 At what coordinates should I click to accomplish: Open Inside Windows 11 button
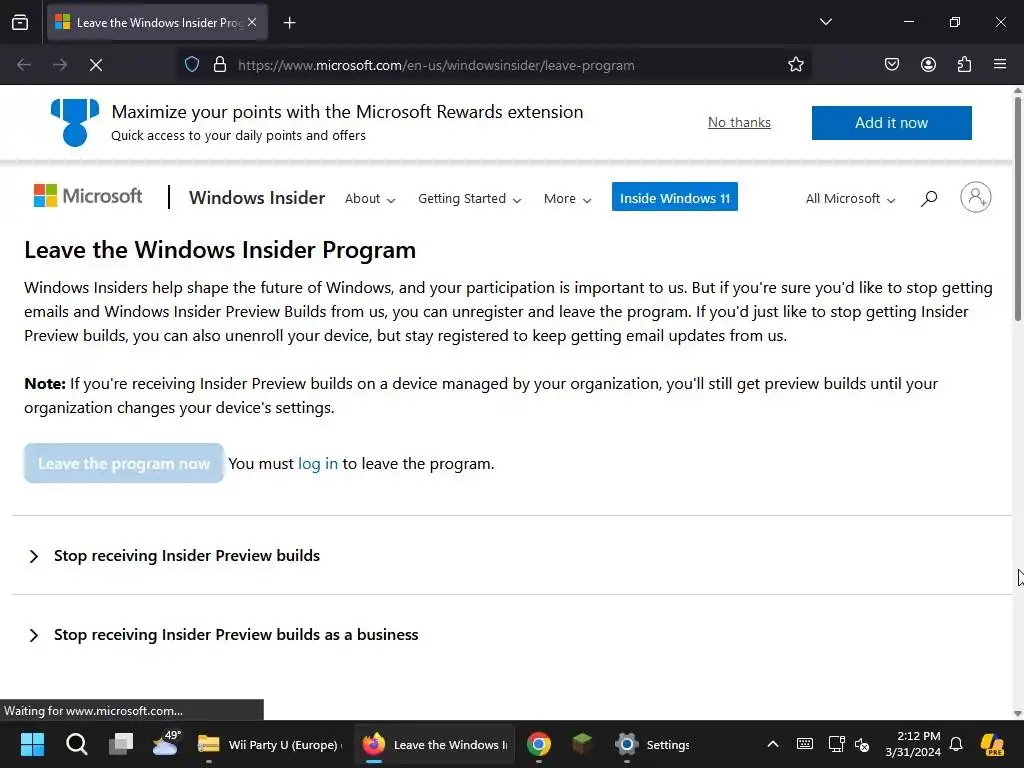click(675, 197)
